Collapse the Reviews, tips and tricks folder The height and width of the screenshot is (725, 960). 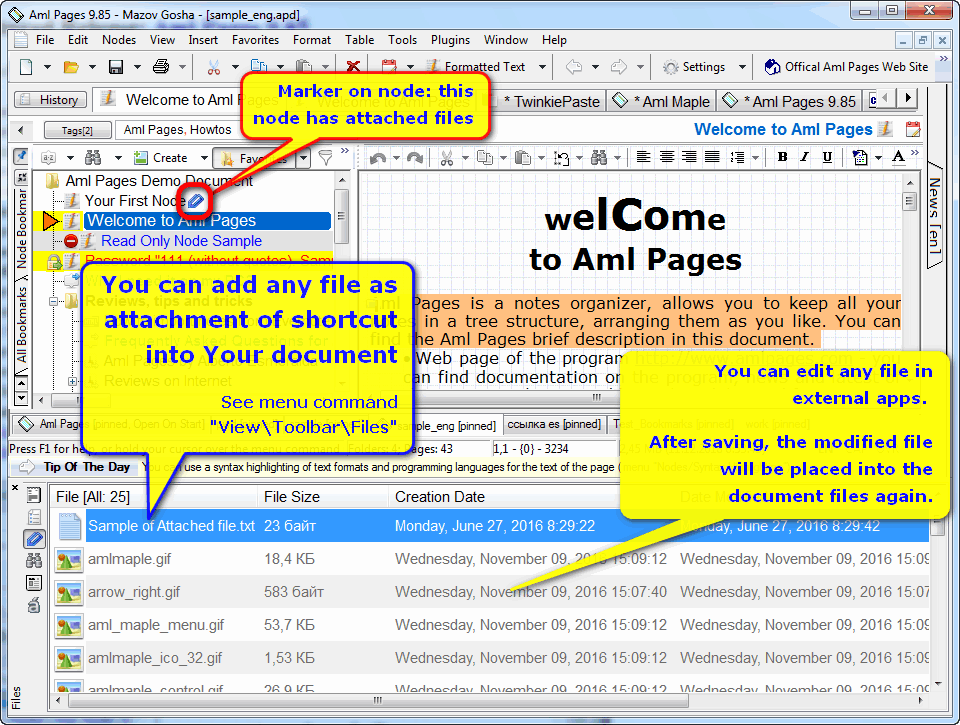[x=54, y=301]
